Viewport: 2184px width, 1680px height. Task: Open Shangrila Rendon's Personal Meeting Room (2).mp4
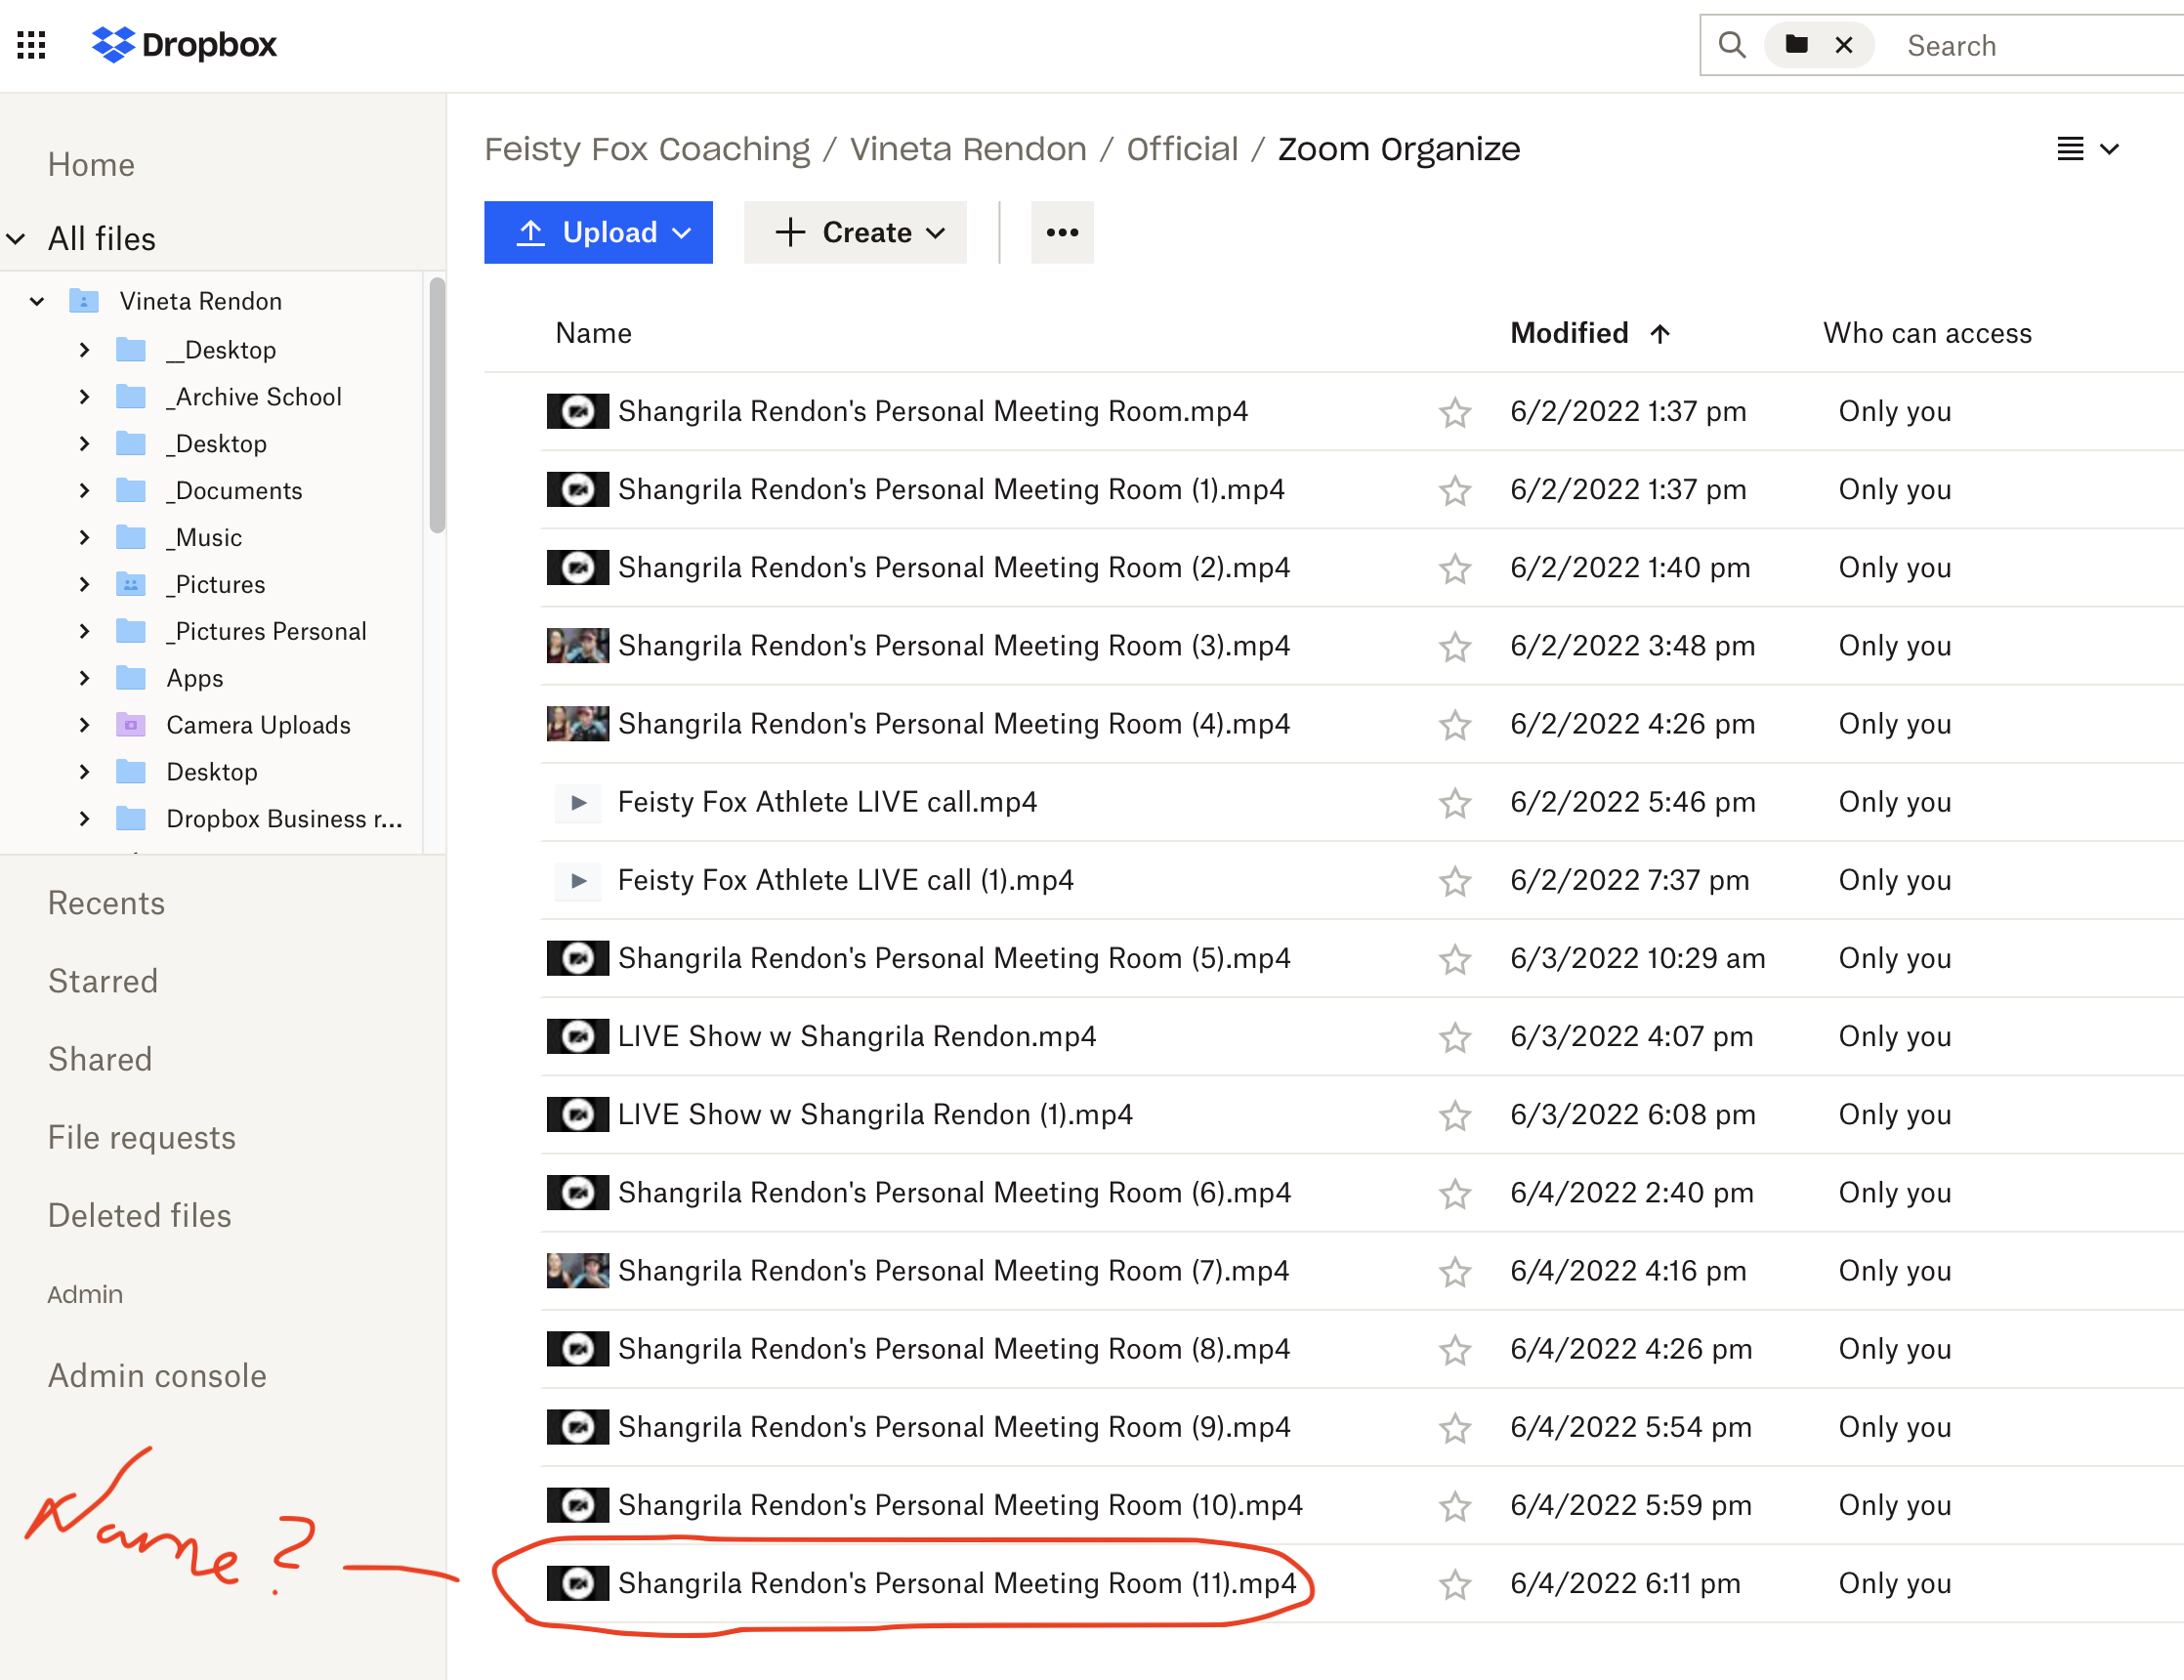pyautogui.click(x=954, y=567)
